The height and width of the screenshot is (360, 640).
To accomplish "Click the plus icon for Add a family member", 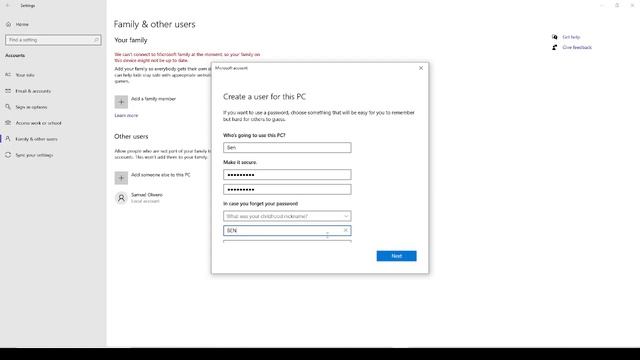I will pos(121,102).
